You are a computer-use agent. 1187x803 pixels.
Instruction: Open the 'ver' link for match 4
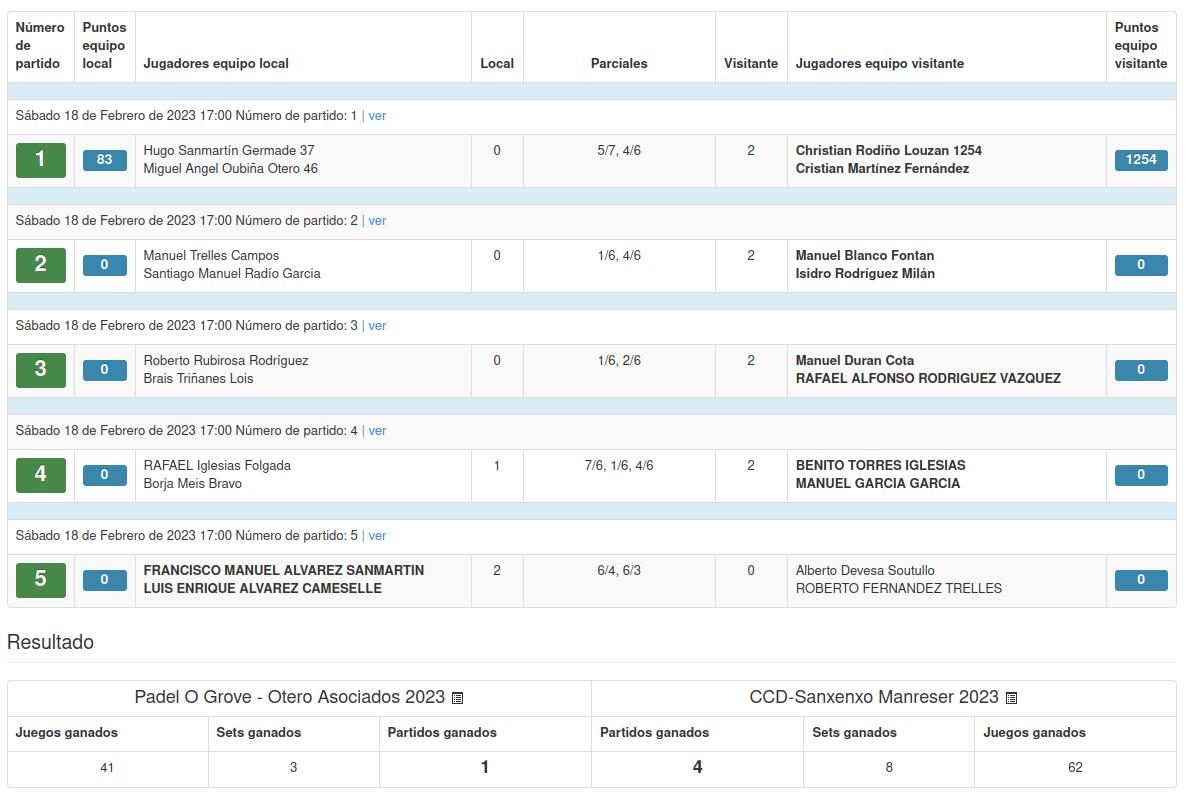pos(377,431)
